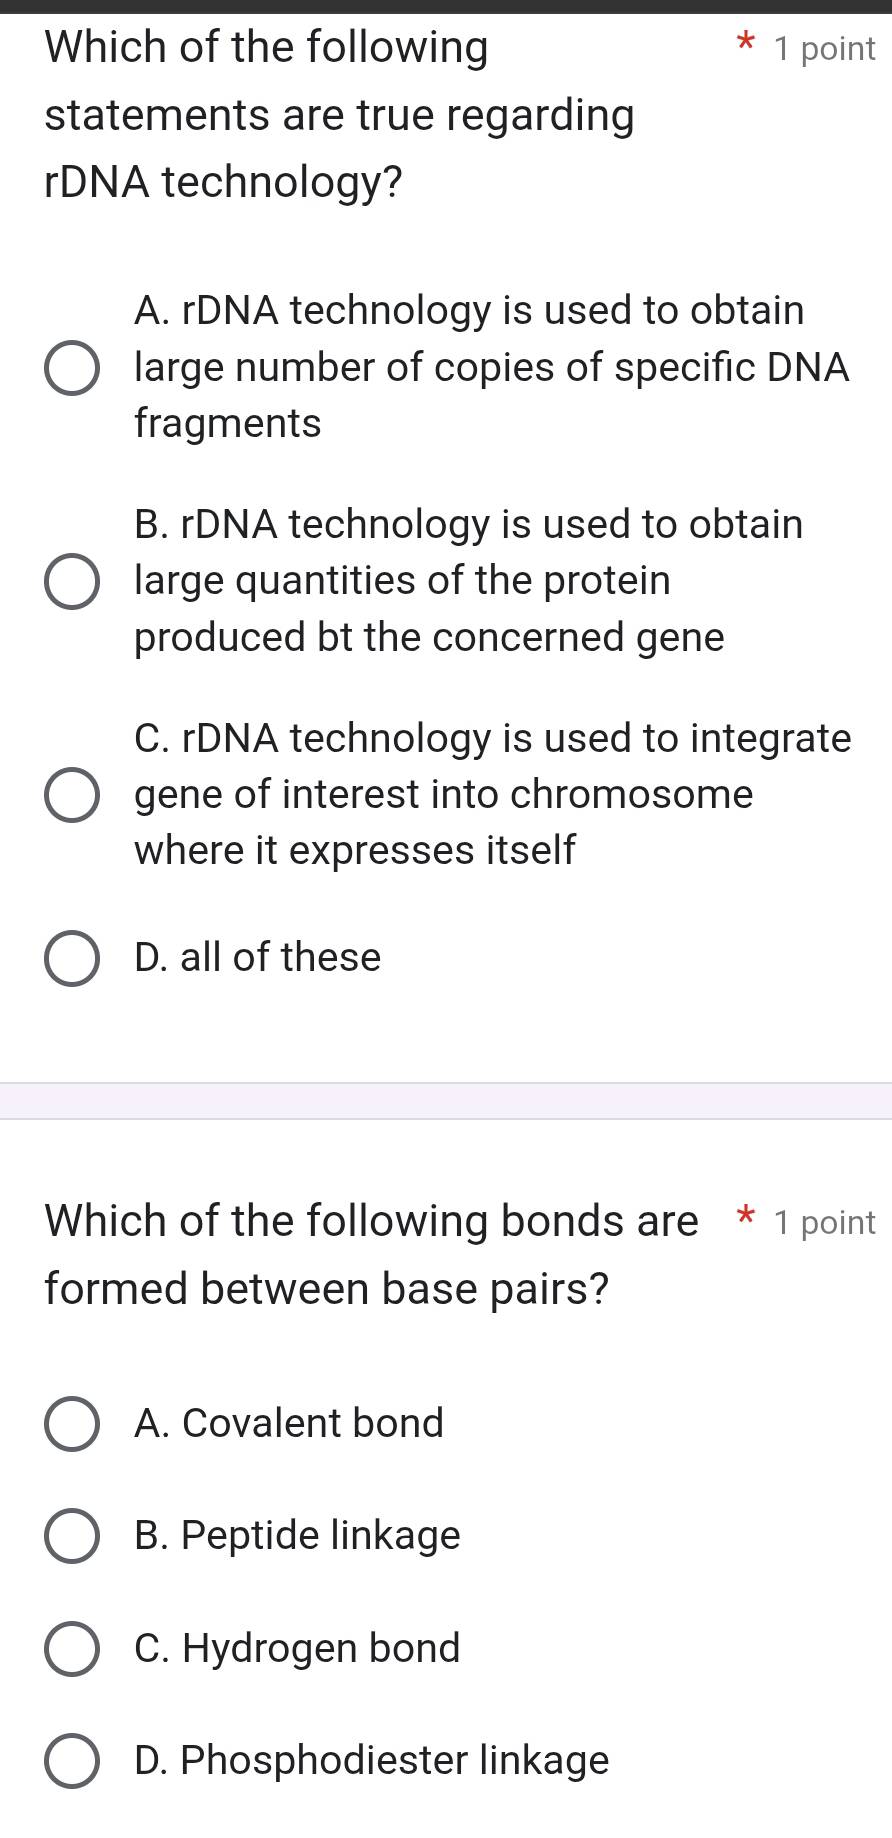Click '1 point' label of base pairs question
Image resolution: width=892 pixels, height=1838 pixels.
(x=825, y=1223)
